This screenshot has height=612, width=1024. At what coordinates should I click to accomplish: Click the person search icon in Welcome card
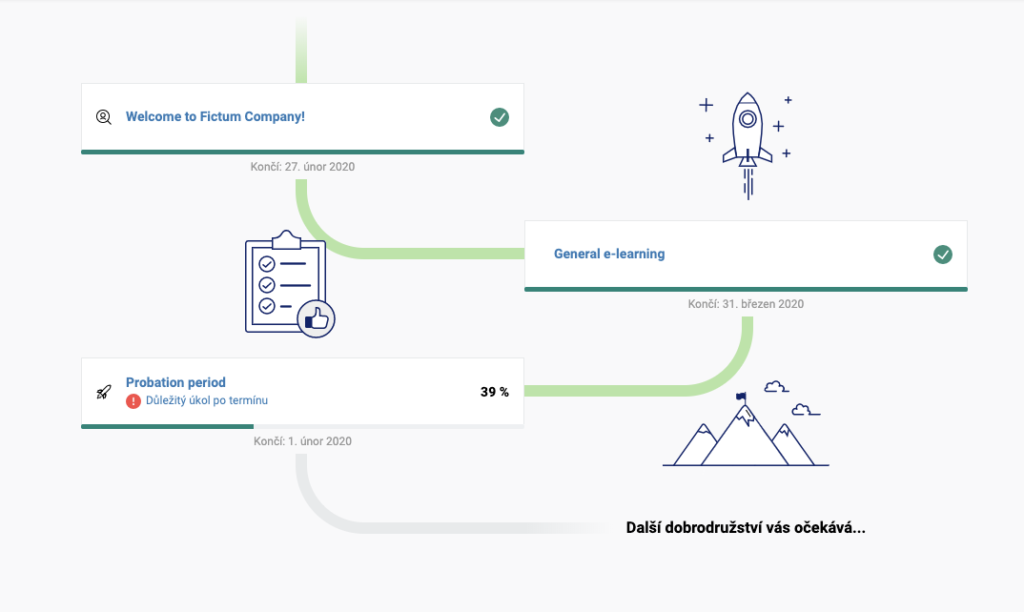(104, 117)
